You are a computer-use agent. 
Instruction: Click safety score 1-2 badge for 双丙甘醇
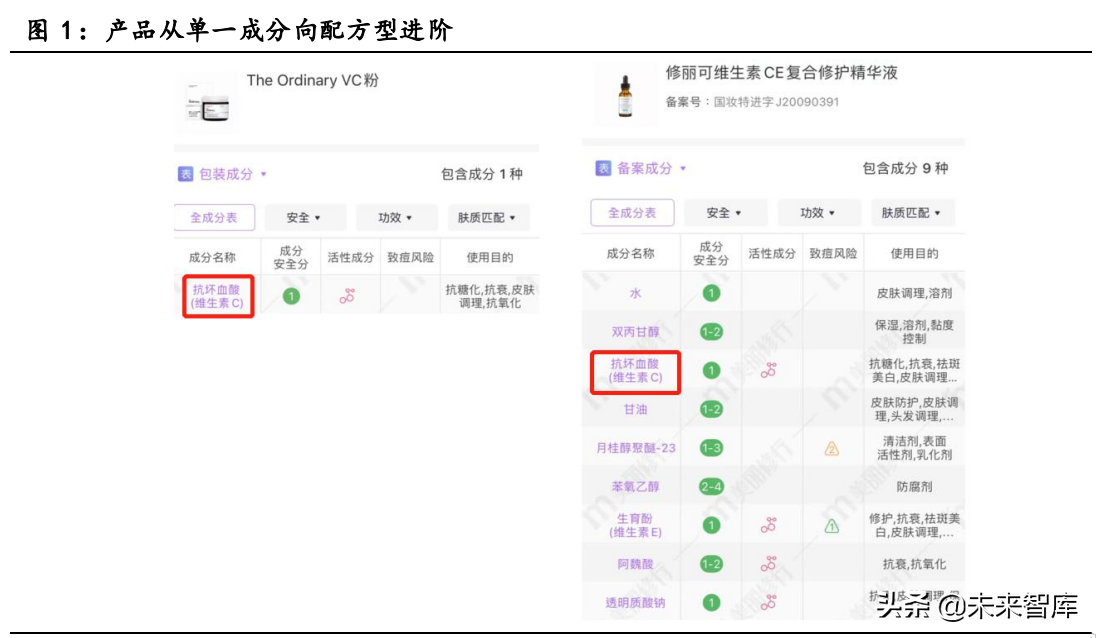(712, 332)
